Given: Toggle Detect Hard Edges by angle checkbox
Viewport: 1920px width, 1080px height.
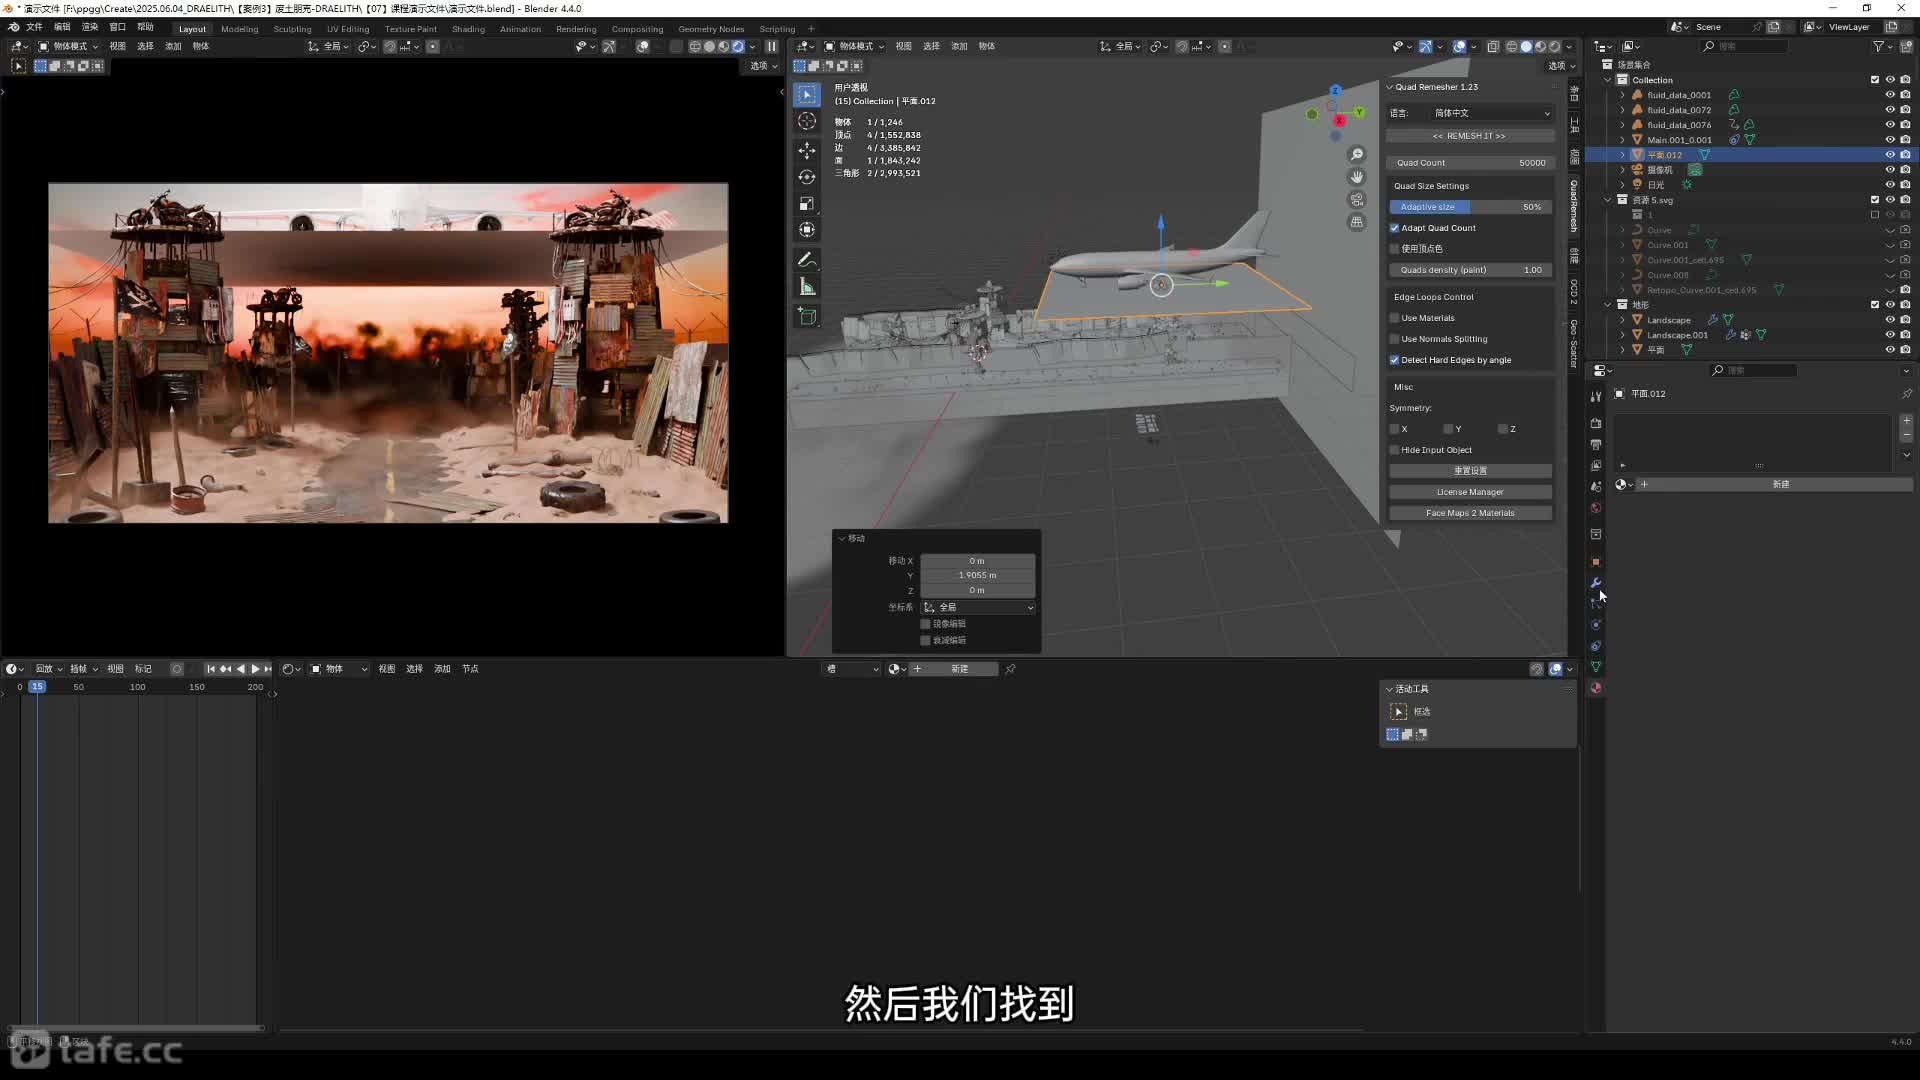Looking at the screenshot, I should click(x=1394, y=360).
